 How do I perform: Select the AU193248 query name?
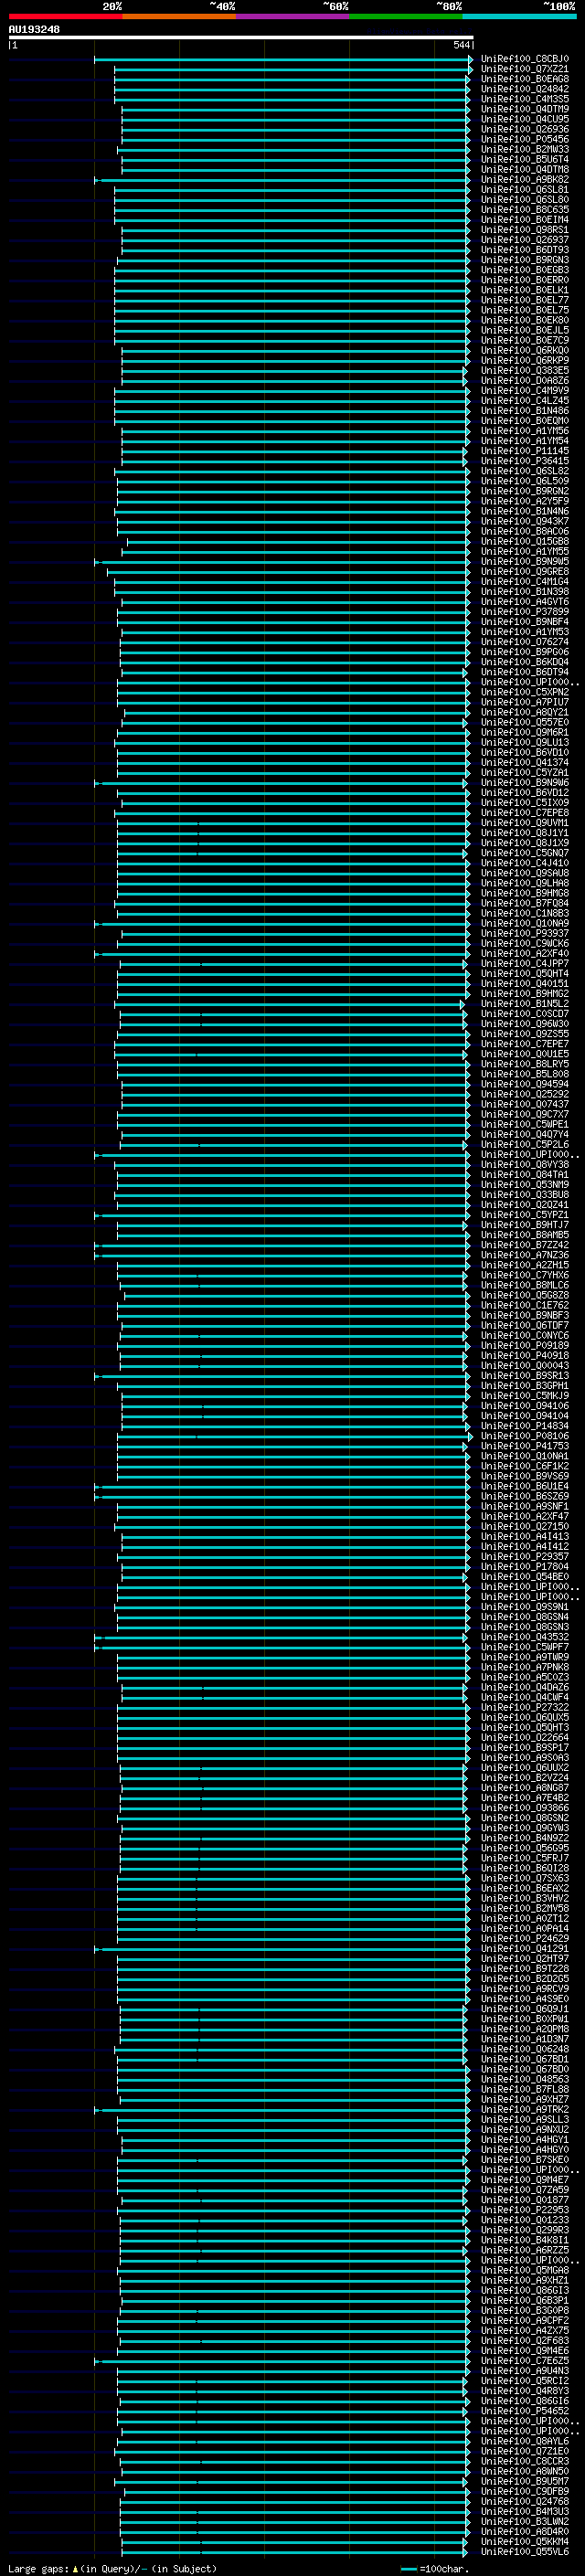click(34, 29)
